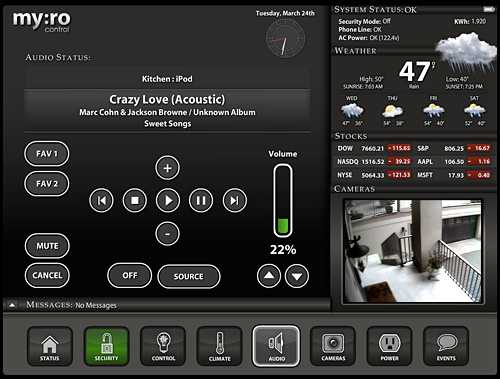Open the Source selector
Image resolution: width=500 pixels, height=379 pixels.
[189, 276]
